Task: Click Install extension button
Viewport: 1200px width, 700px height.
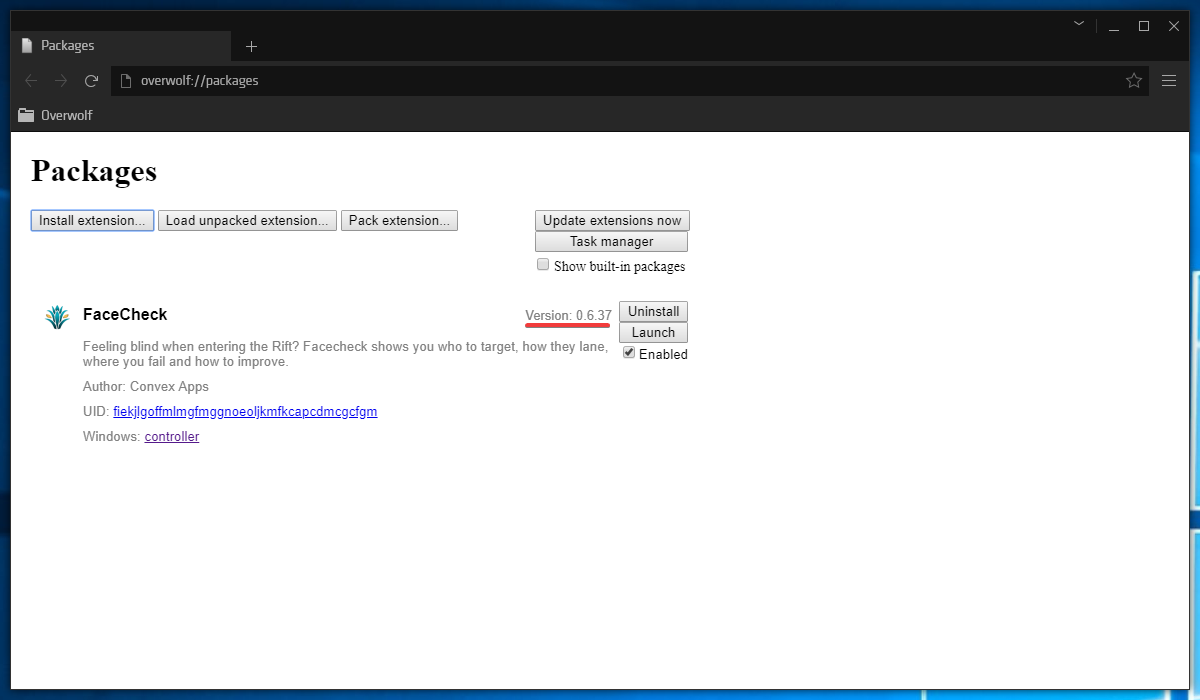Action: (93, 220)
